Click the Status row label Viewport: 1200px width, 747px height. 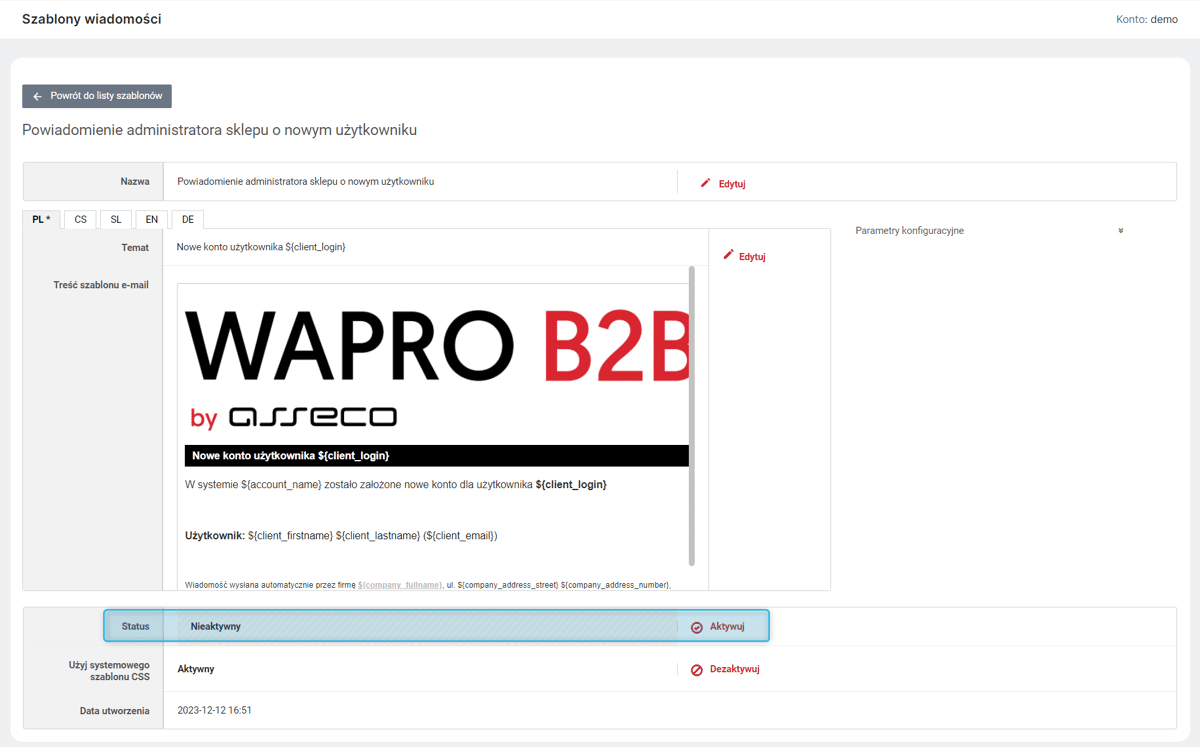tap(135, 627)
